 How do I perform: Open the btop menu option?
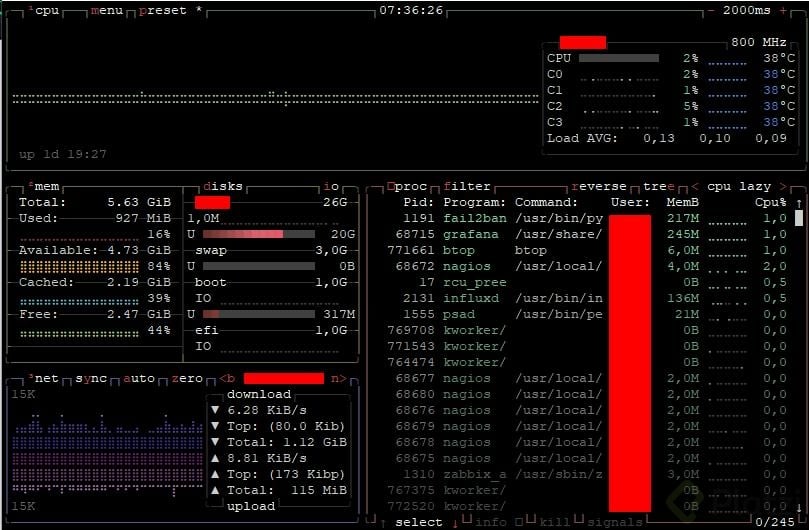tap(107, 10)
